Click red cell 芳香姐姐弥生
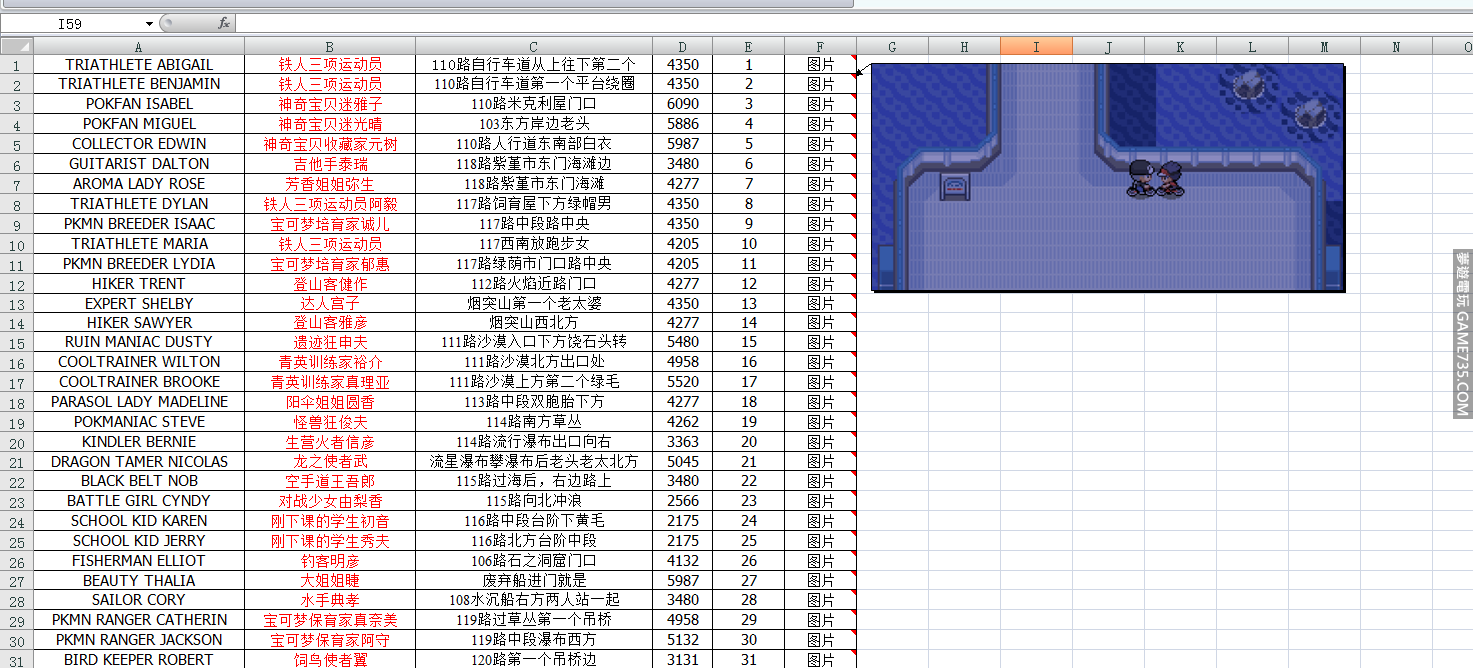 pyautogui.click(x=330, y=184)
